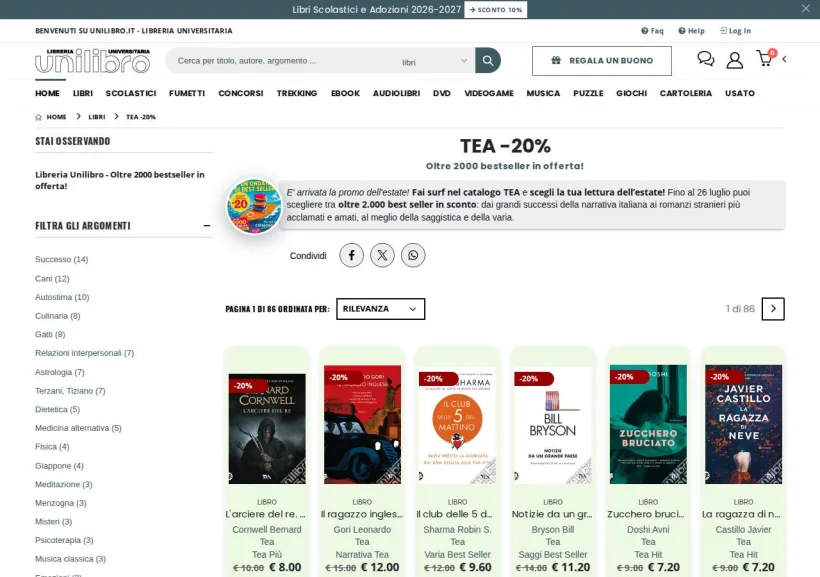Image resolution: width=820 pixels, height=577 pixels.
Task: Filter by Culinaria (8)
Action: (x=58, y=316)
